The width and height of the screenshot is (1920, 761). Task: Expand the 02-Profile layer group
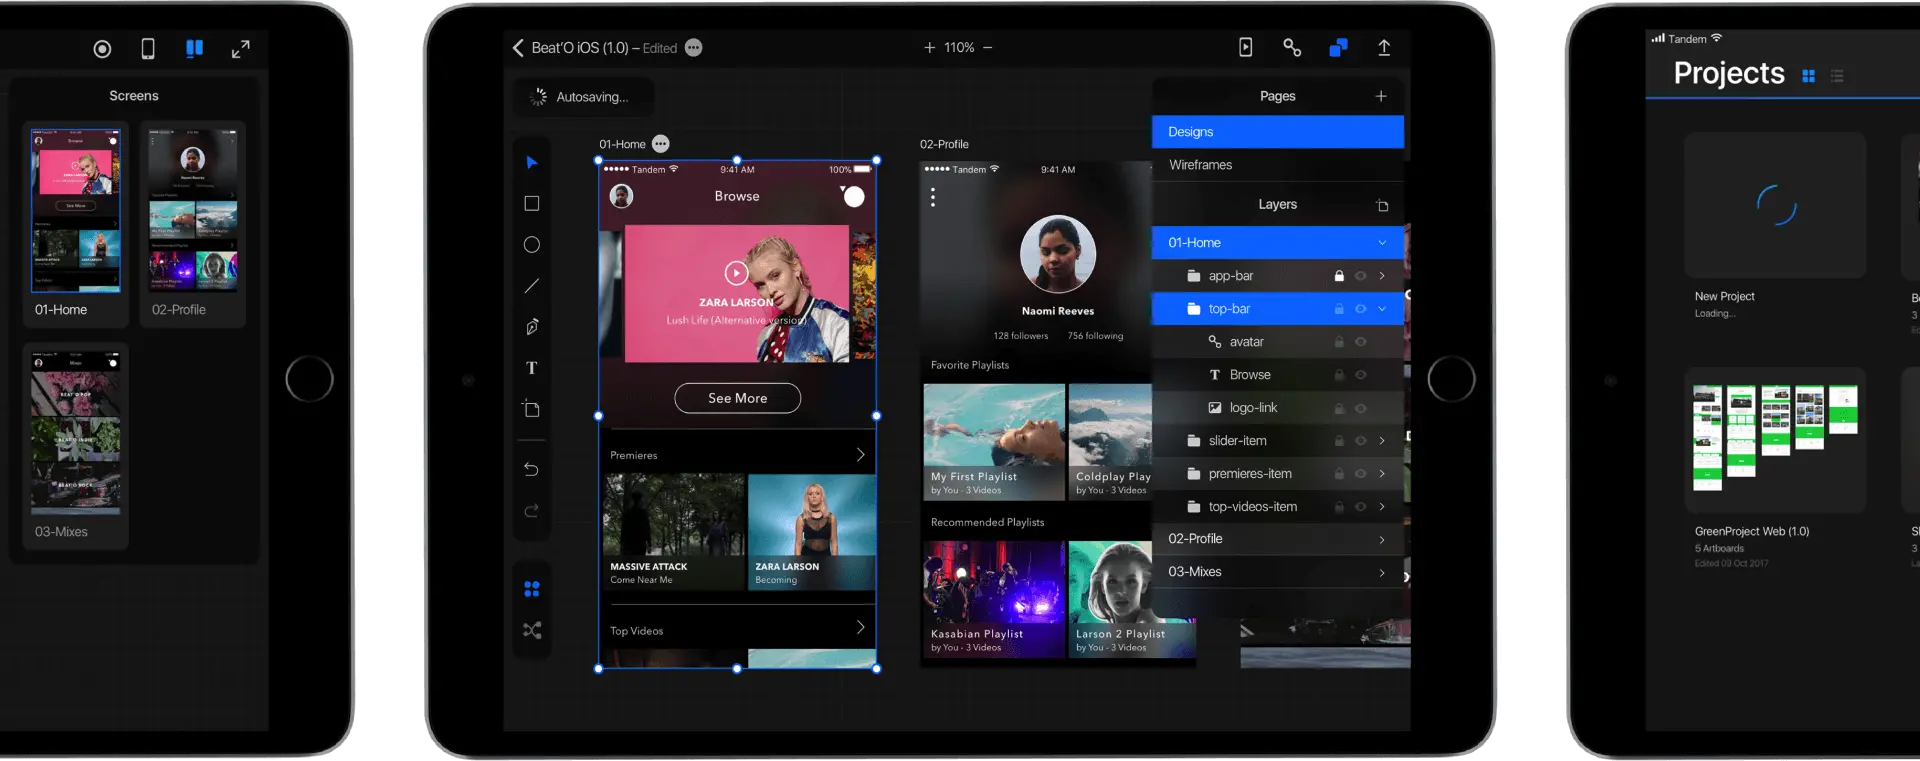pyautogui.click(x=1382, y=540)
